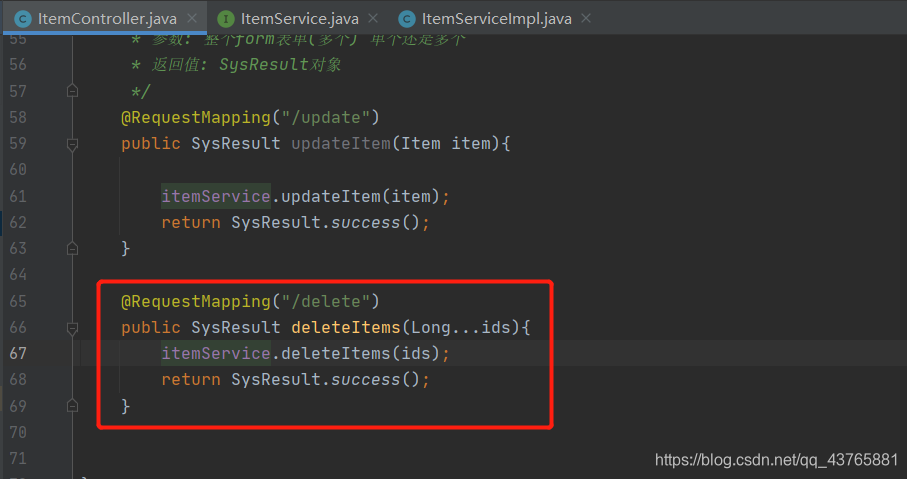Viewport: 907px width, 479px height.
Task: Click the success() call on line 68
Action: [x=375, y=379]
